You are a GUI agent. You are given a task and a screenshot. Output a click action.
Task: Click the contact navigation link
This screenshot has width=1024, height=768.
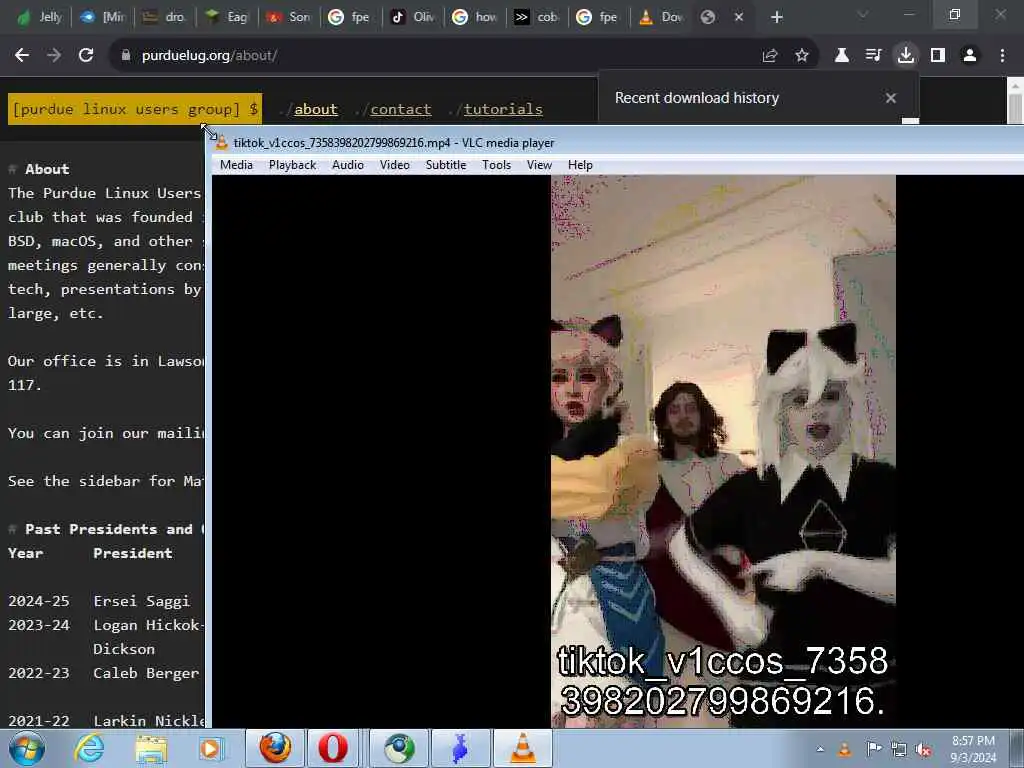(x=401, y=109)
